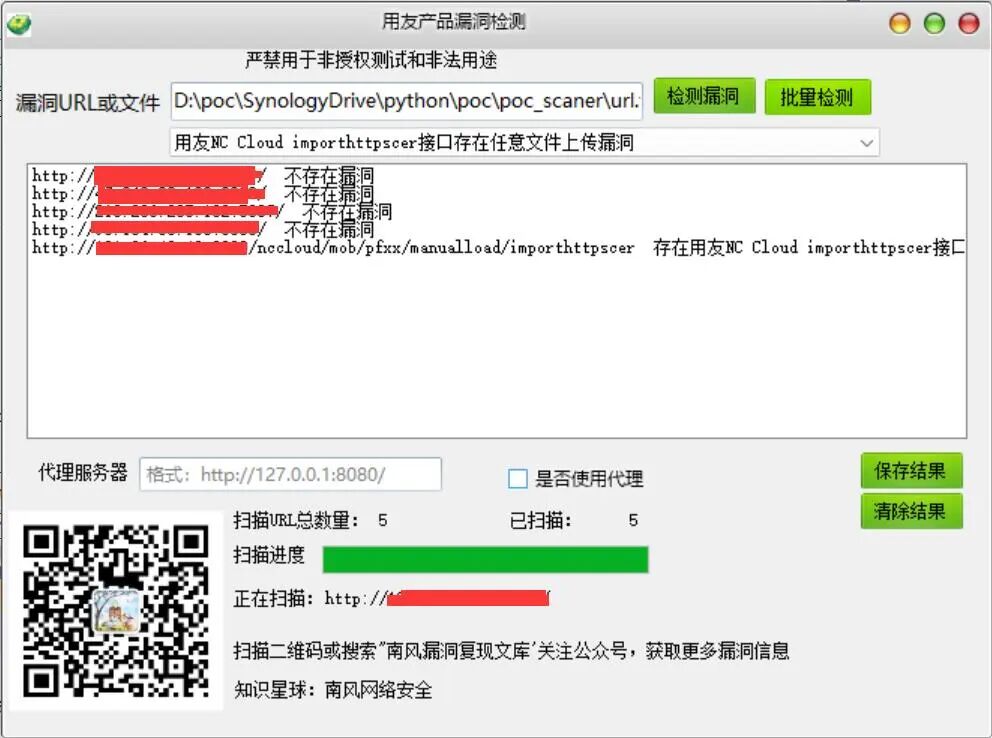Image resolution: width=992 pixels, height=738 pixels.
Task: Click the result line containing importhttpscer path
Action: (x=498, y=247)
